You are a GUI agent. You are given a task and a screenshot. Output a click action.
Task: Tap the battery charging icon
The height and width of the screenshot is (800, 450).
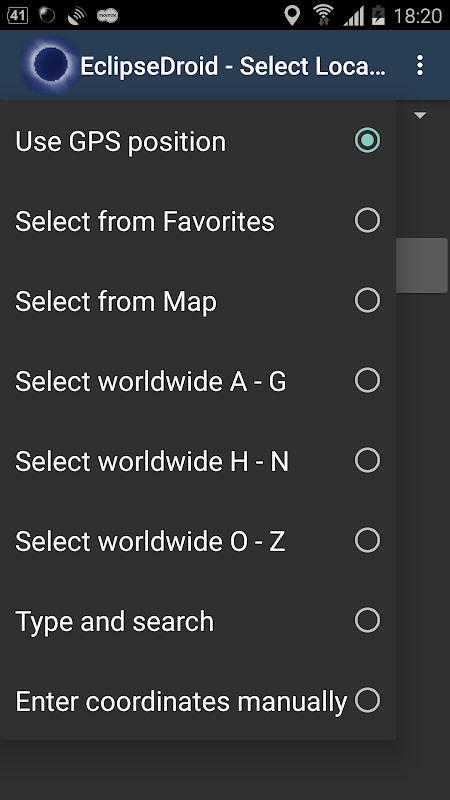pos(378,15)
